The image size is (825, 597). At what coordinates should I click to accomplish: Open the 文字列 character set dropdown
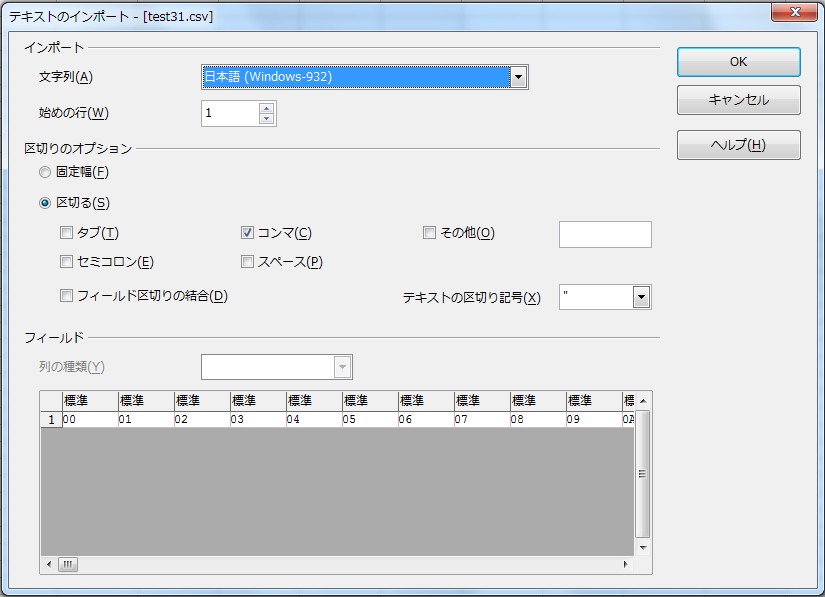(518, 77)
